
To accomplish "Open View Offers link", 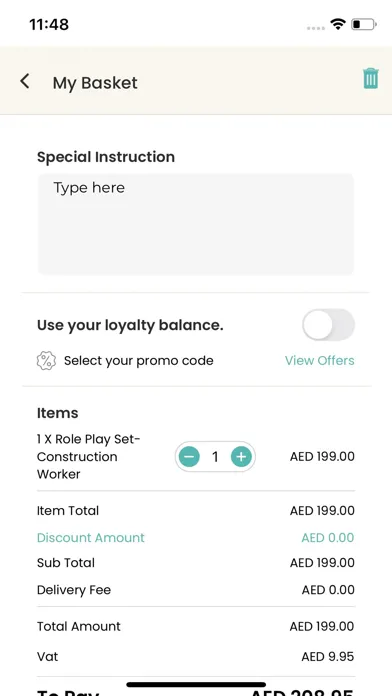I will tap(320, 360).
